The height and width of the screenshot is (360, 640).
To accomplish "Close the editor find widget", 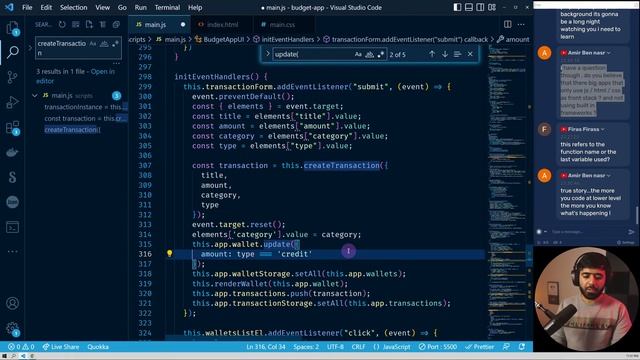I will click(470, 54).
